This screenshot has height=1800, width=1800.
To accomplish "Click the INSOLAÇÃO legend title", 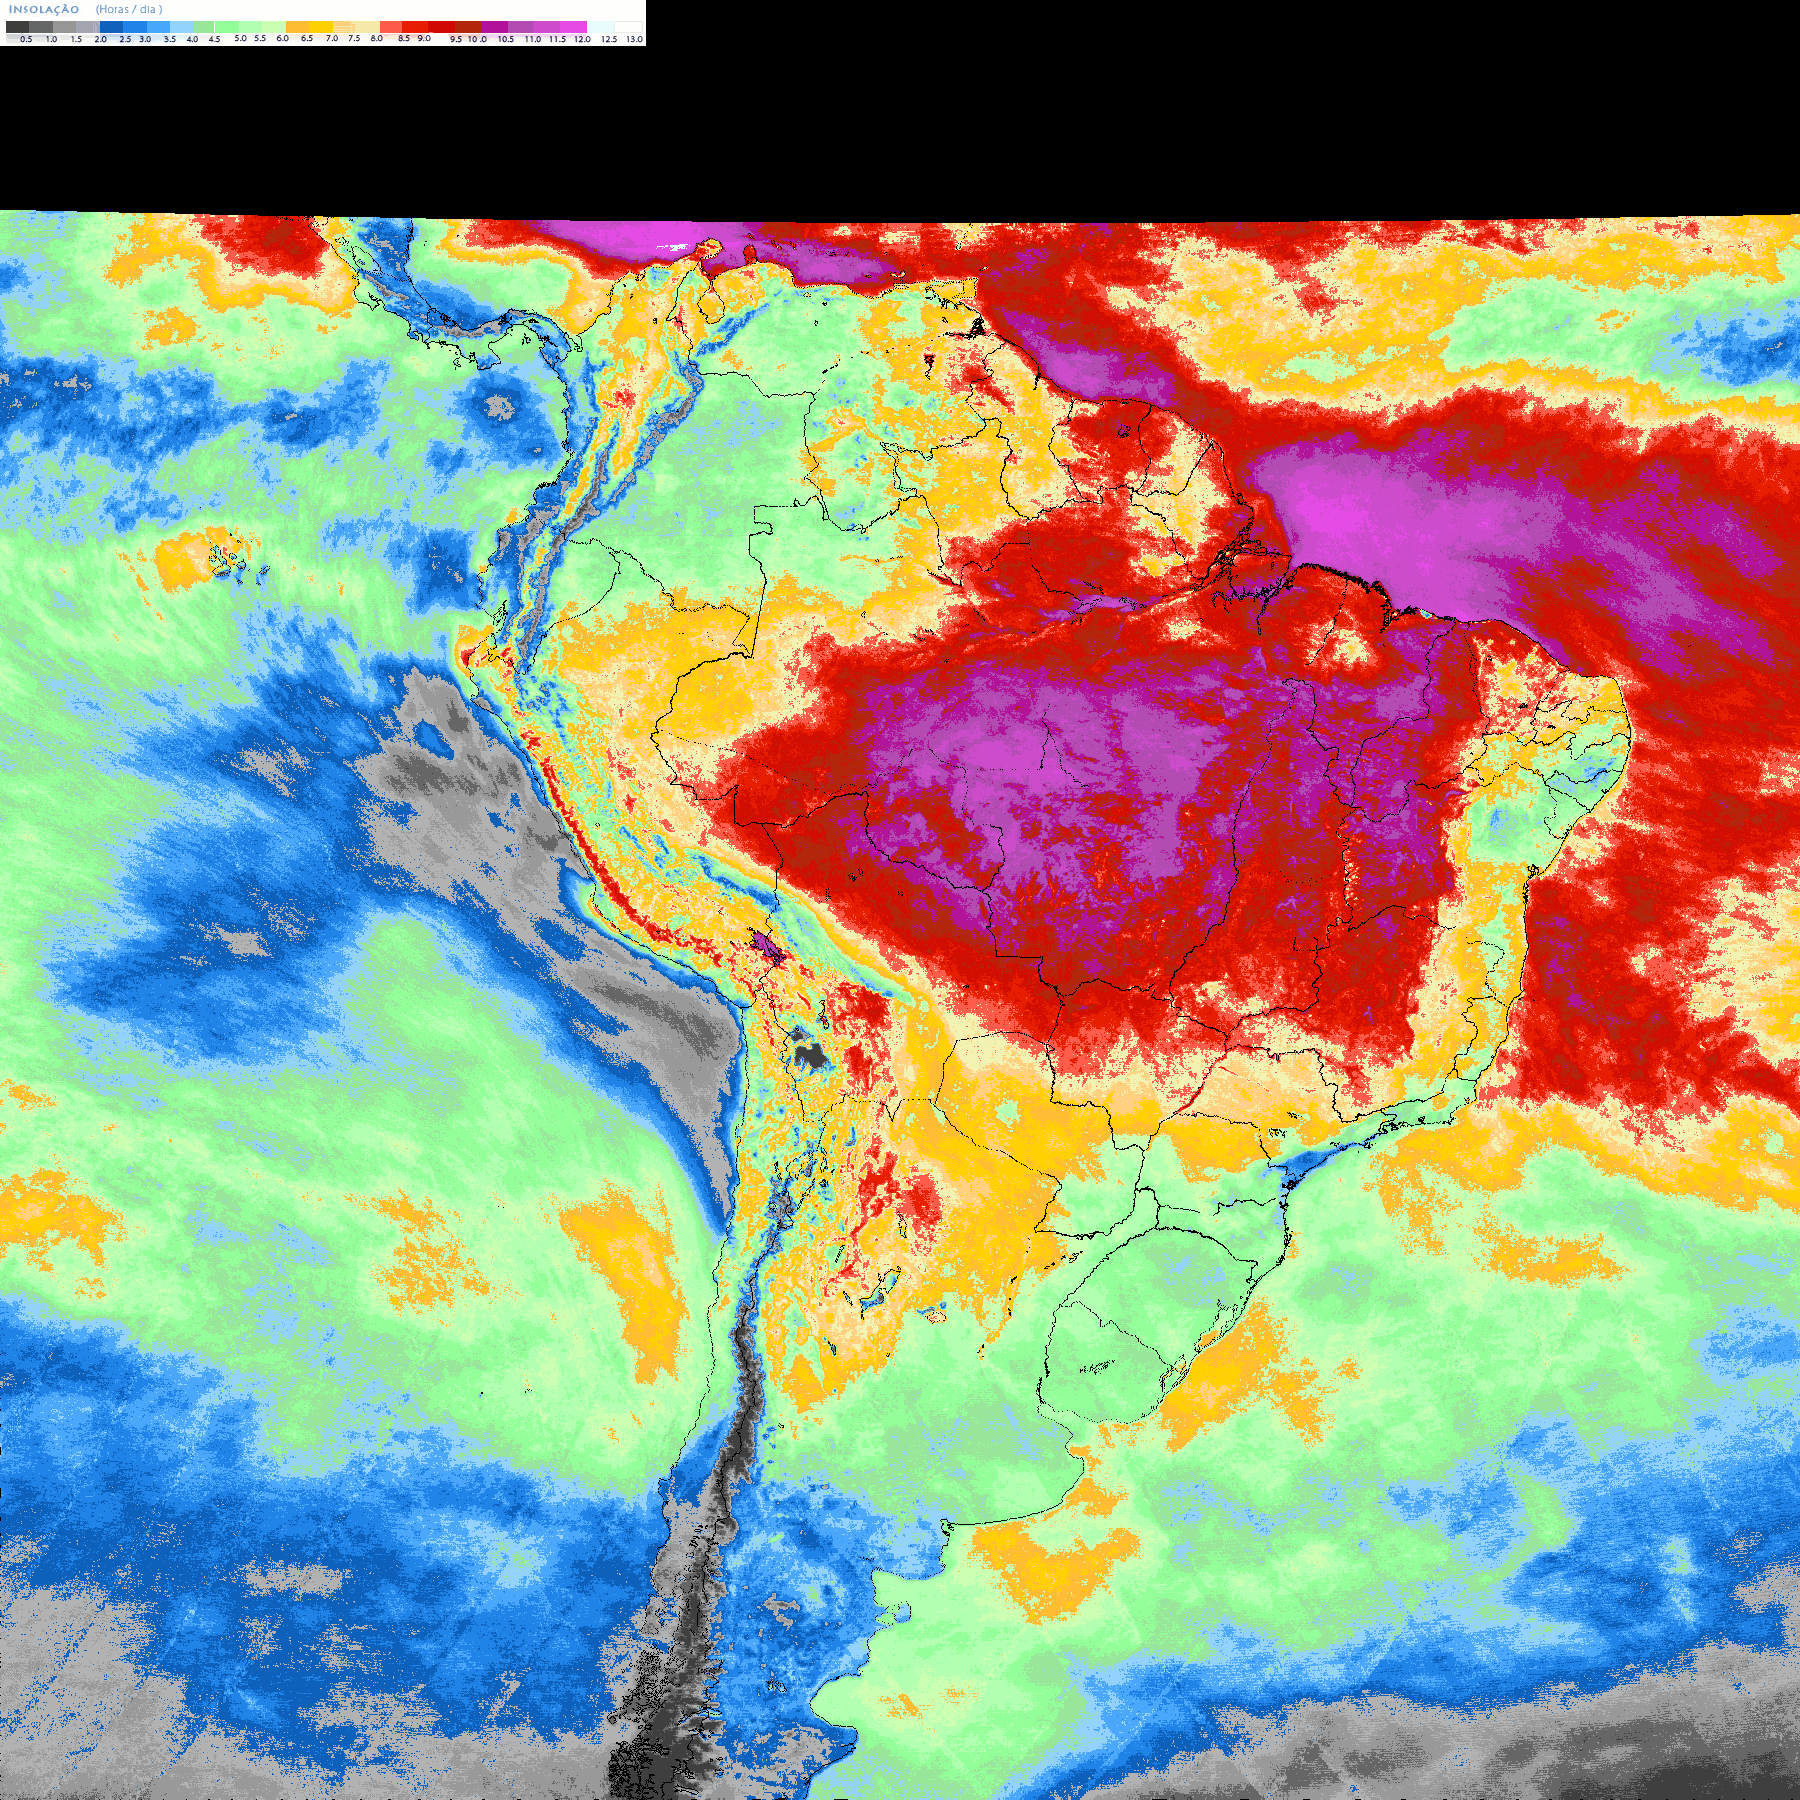I will [44, 9].
